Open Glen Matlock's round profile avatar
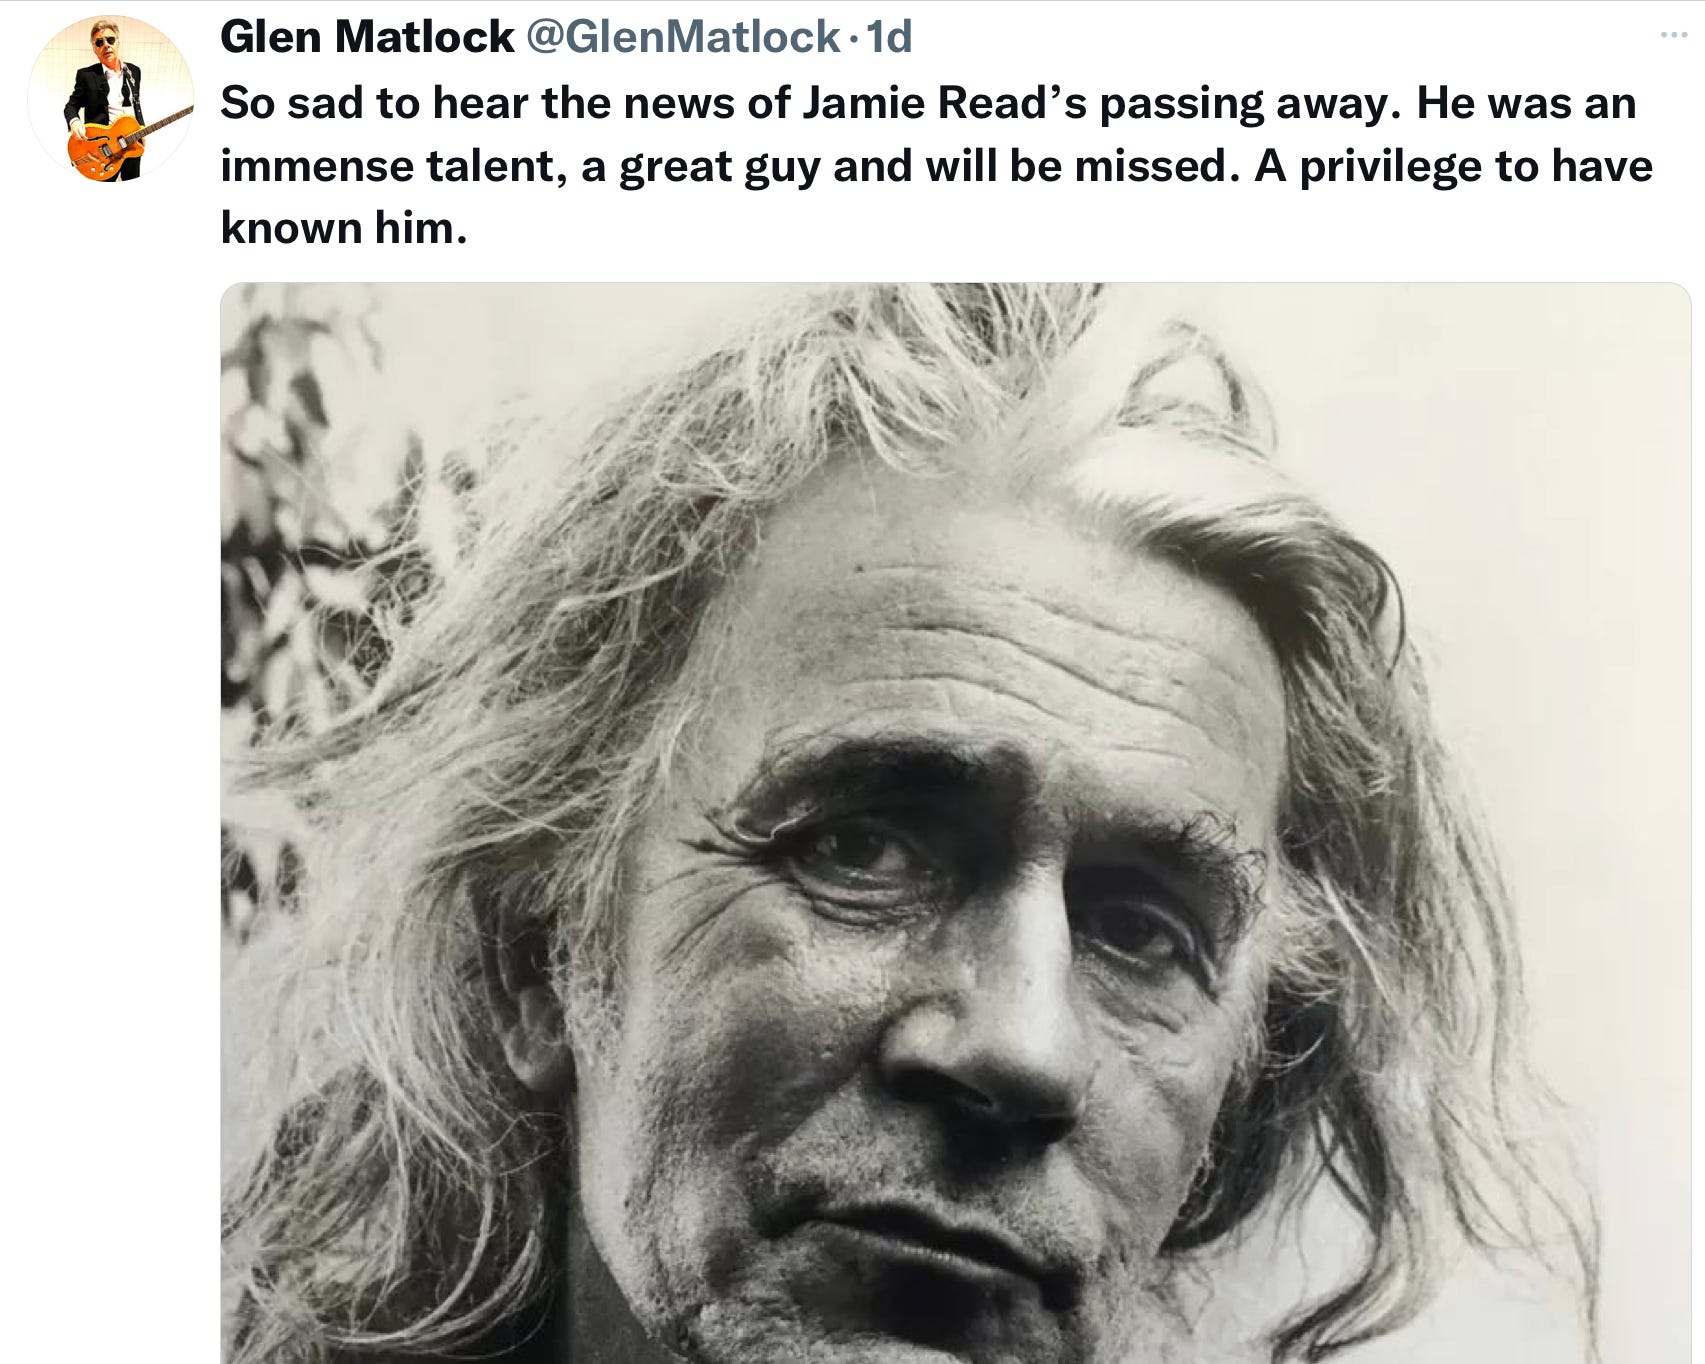 point(111,98)
